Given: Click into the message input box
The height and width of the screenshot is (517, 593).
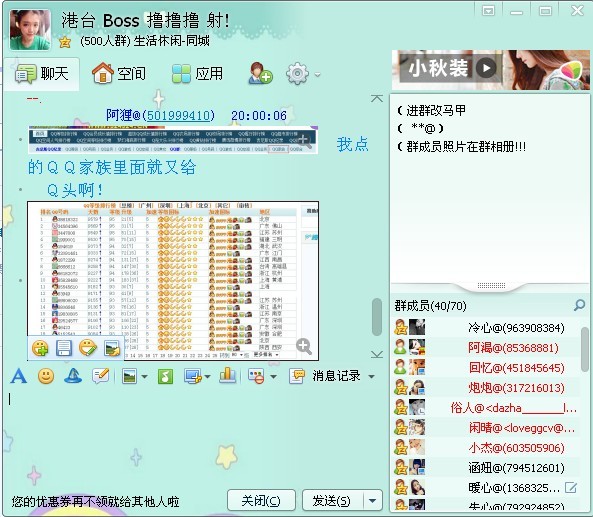Looking at the screenshot, I should pyautogui.click(x=195, y=437).
